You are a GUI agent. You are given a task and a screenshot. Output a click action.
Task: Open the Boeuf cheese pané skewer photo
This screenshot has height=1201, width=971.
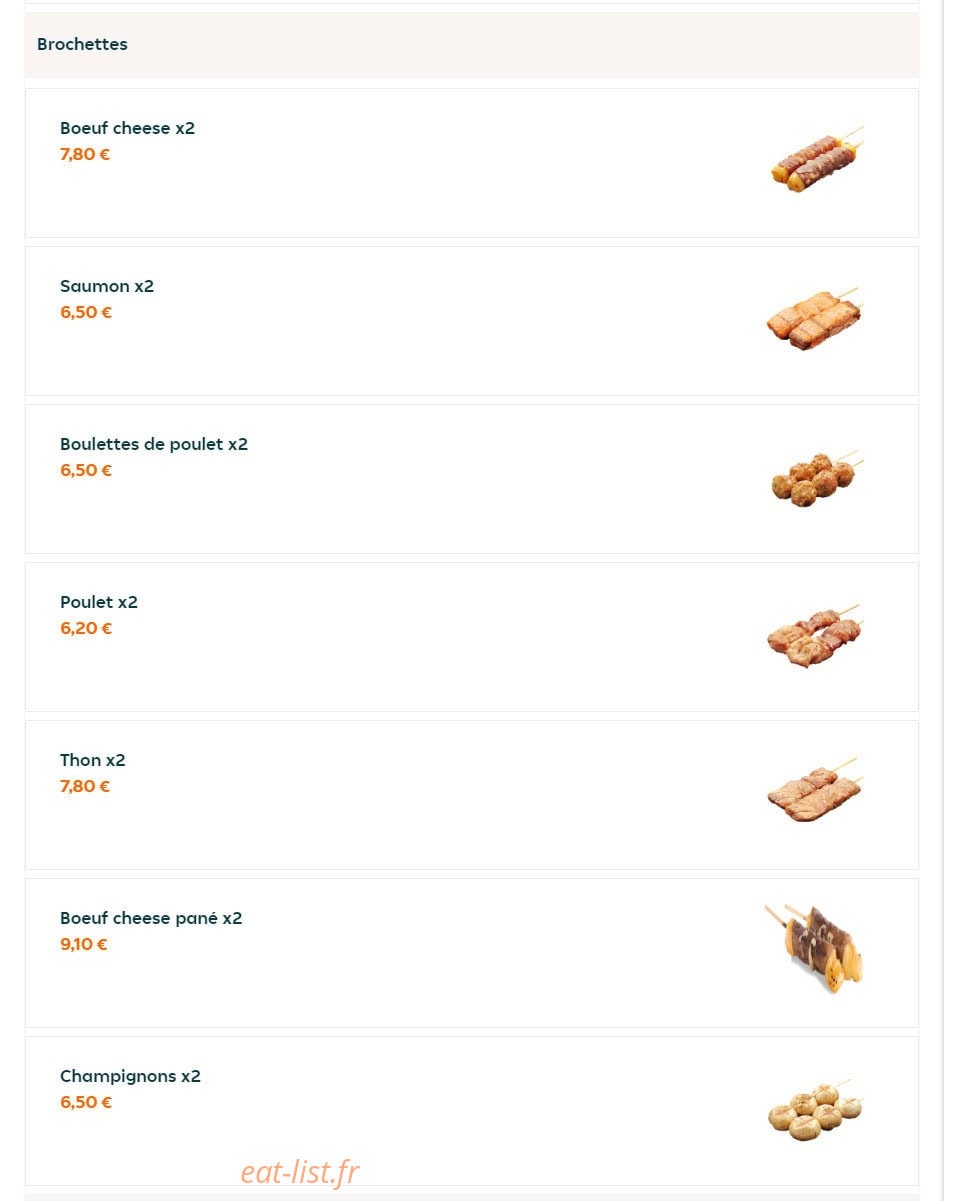click(816, 949)
